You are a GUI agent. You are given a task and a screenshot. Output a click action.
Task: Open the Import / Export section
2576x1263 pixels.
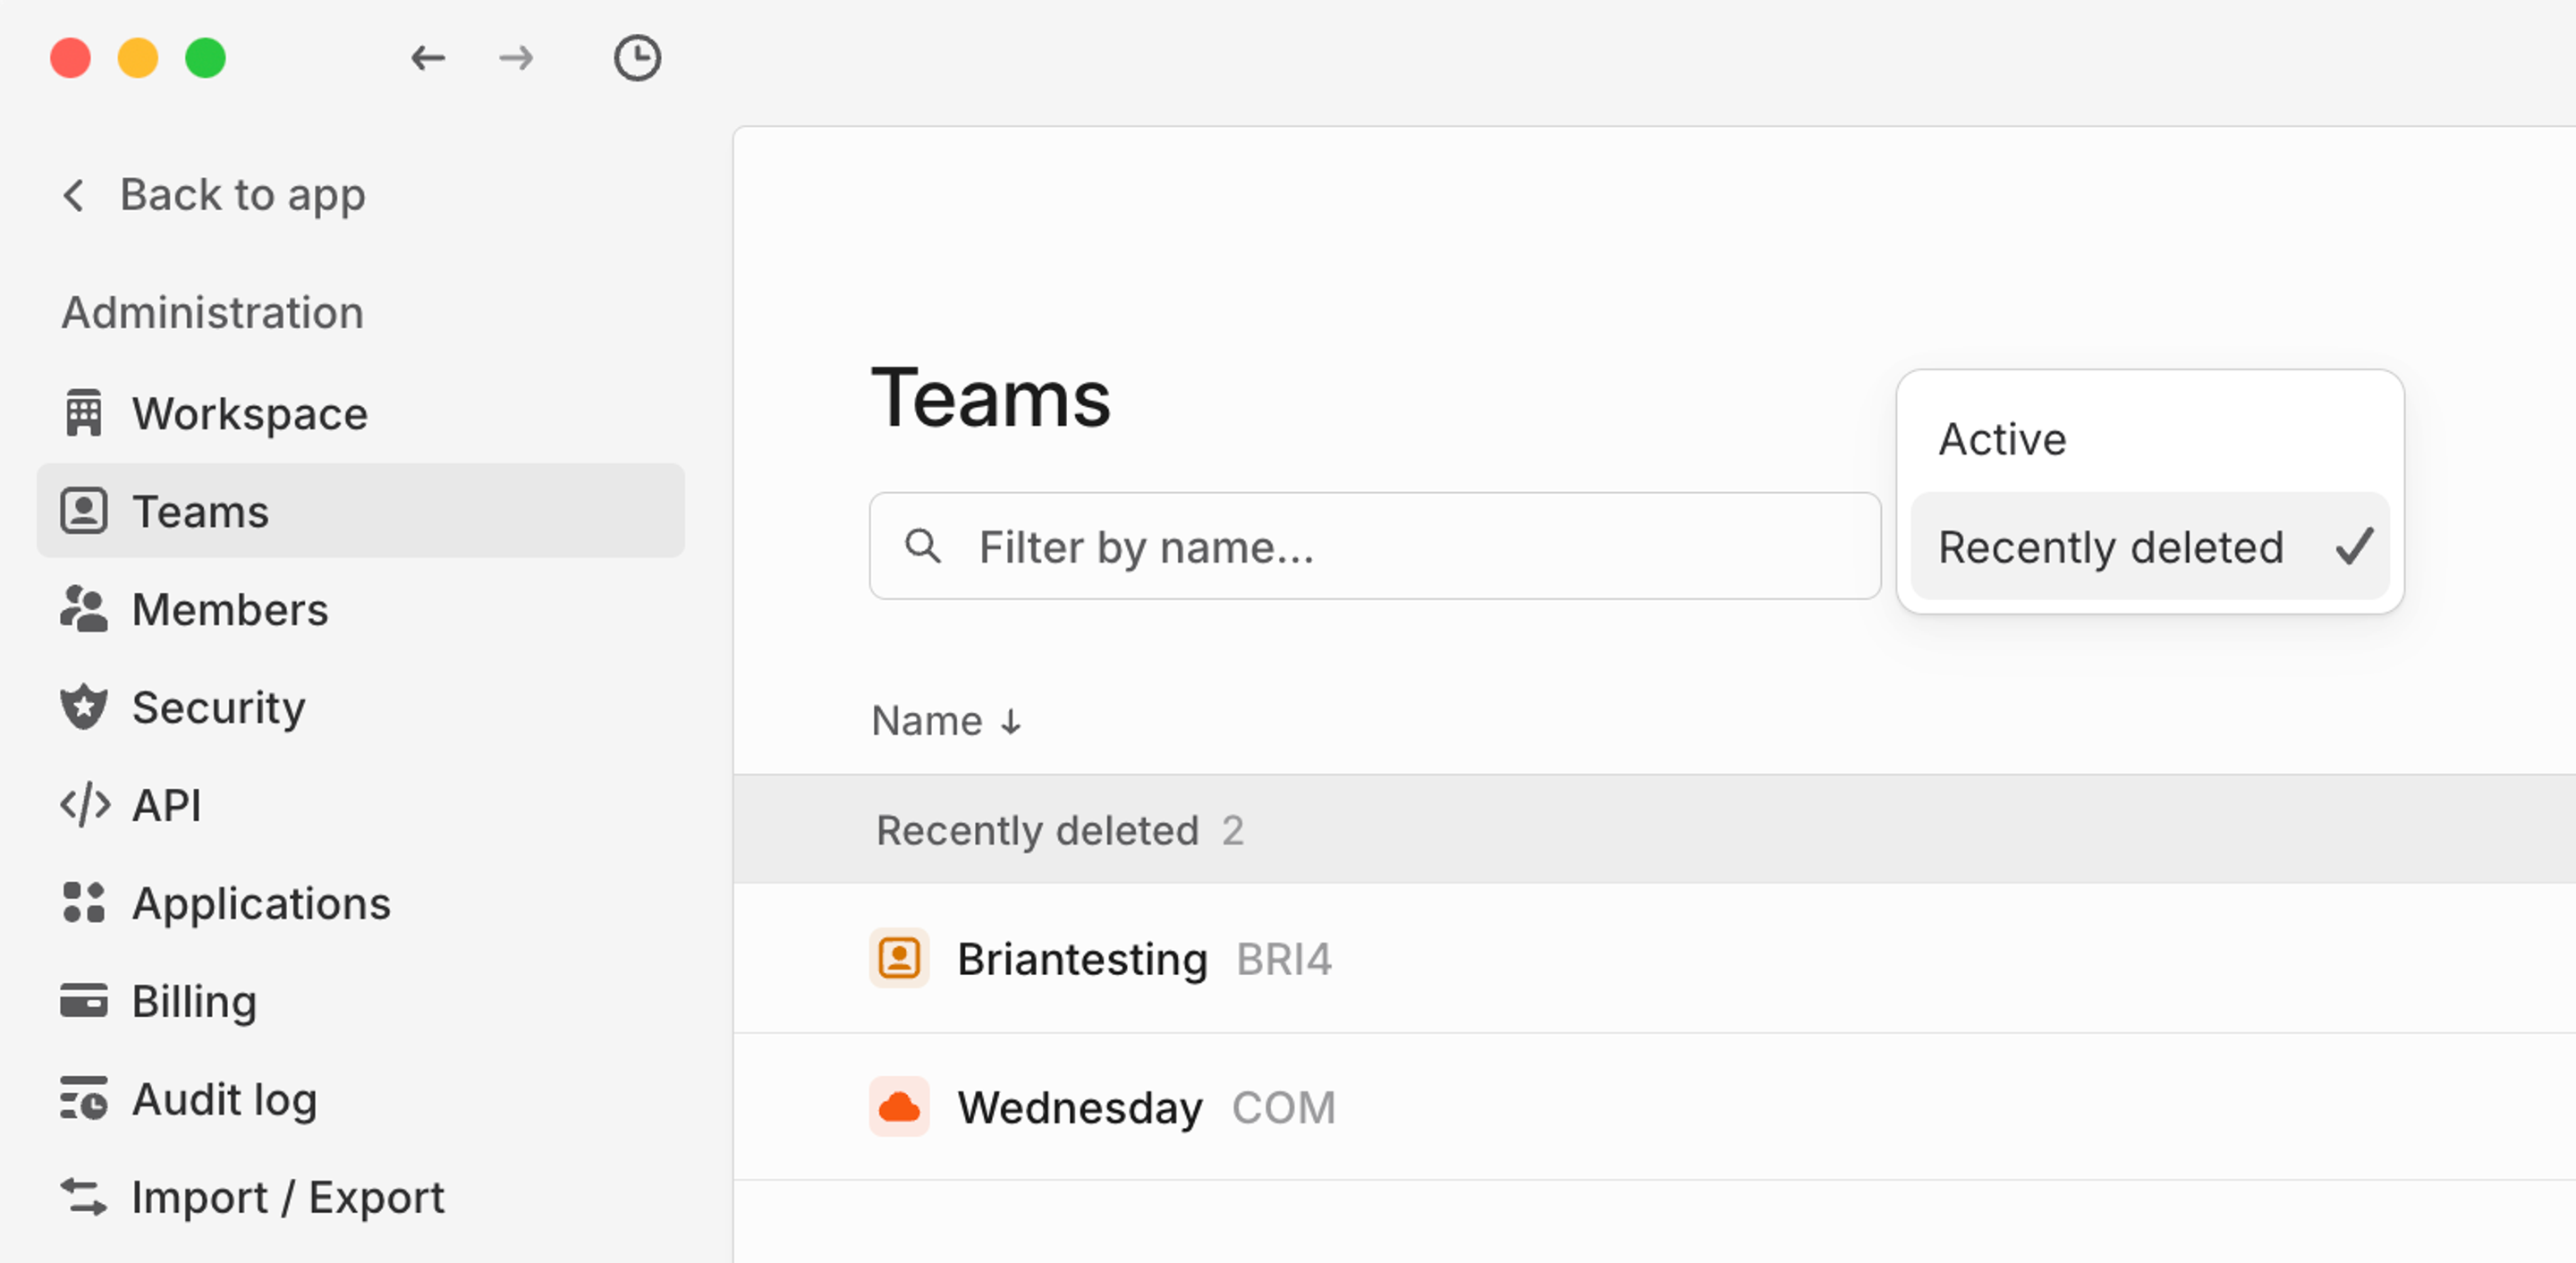tap(288, 1197)
